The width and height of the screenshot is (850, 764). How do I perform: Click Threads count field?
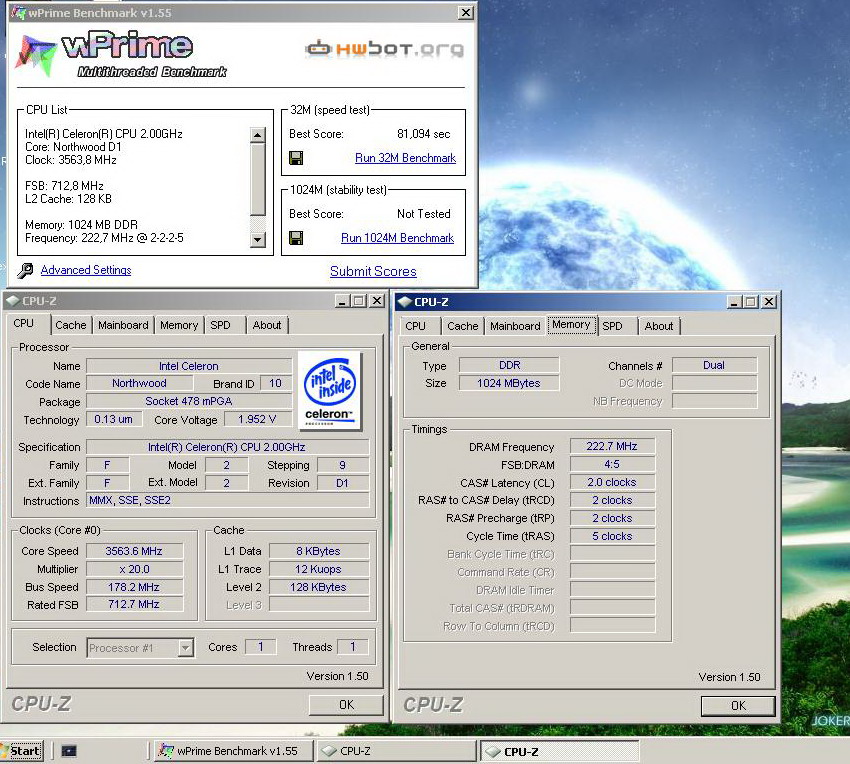coord(353,647)
